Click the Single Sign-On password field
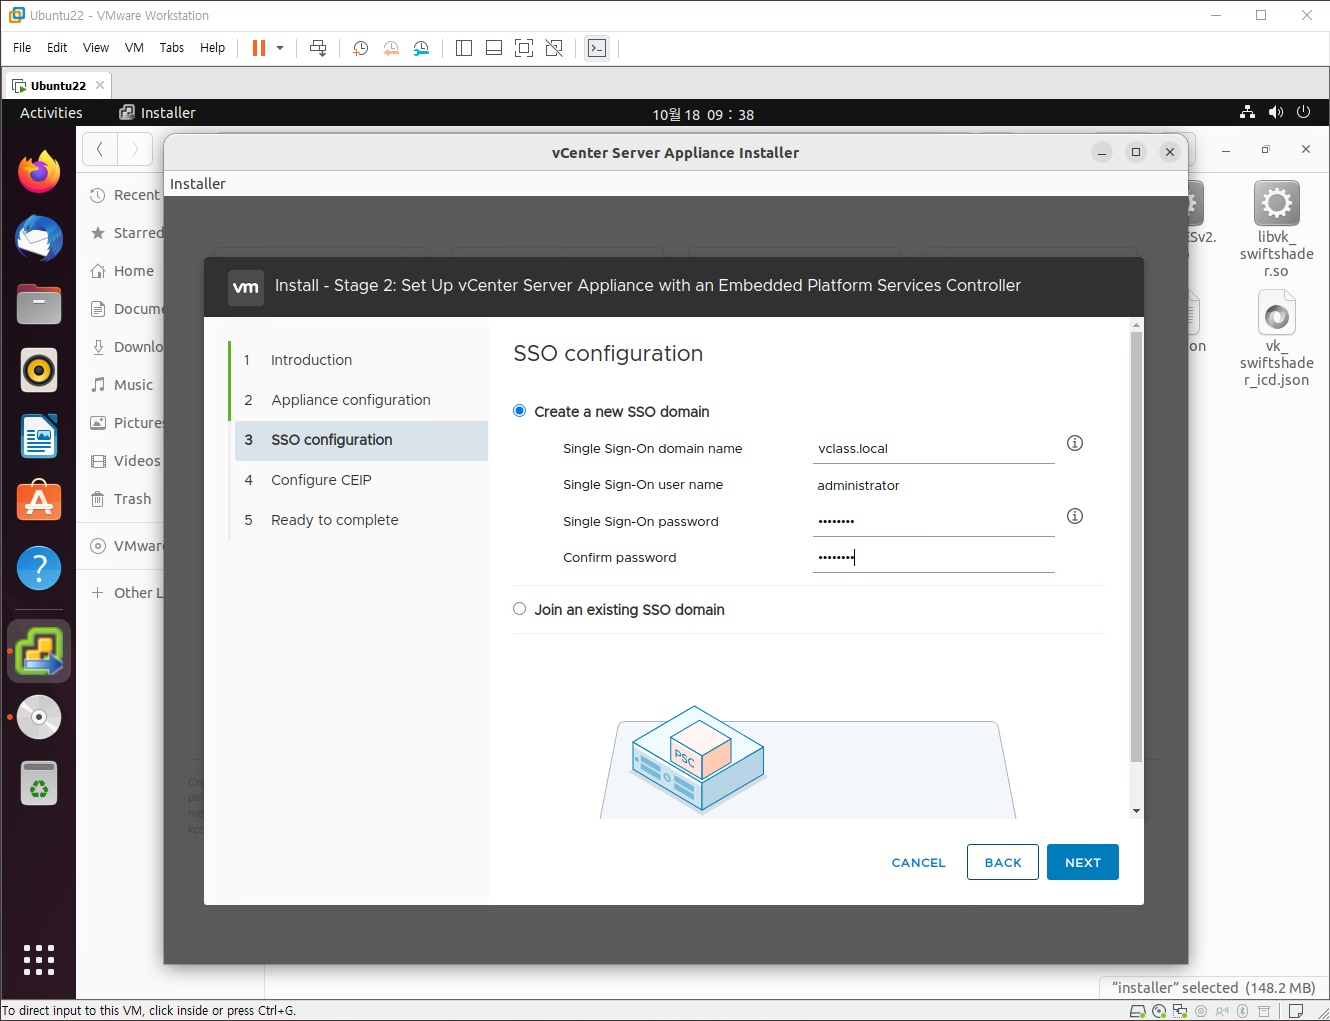The image size is (1330, 1021). point(934,521)
